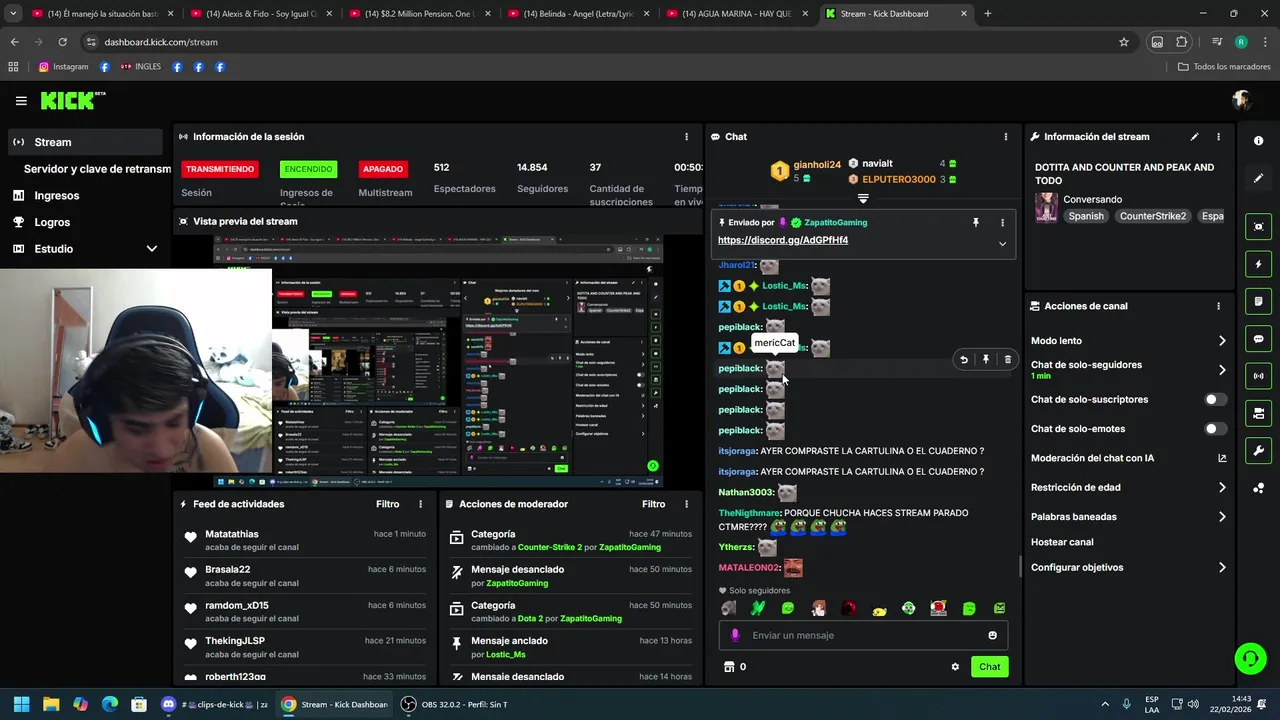Pin the hovered pepiblack chat message

click(986, 360)
